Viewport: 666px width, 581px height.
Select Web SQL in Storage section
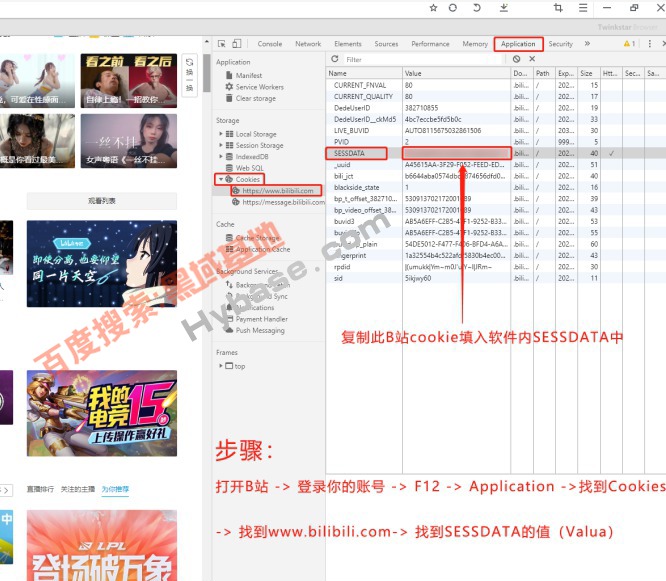(x=249, y=168)
